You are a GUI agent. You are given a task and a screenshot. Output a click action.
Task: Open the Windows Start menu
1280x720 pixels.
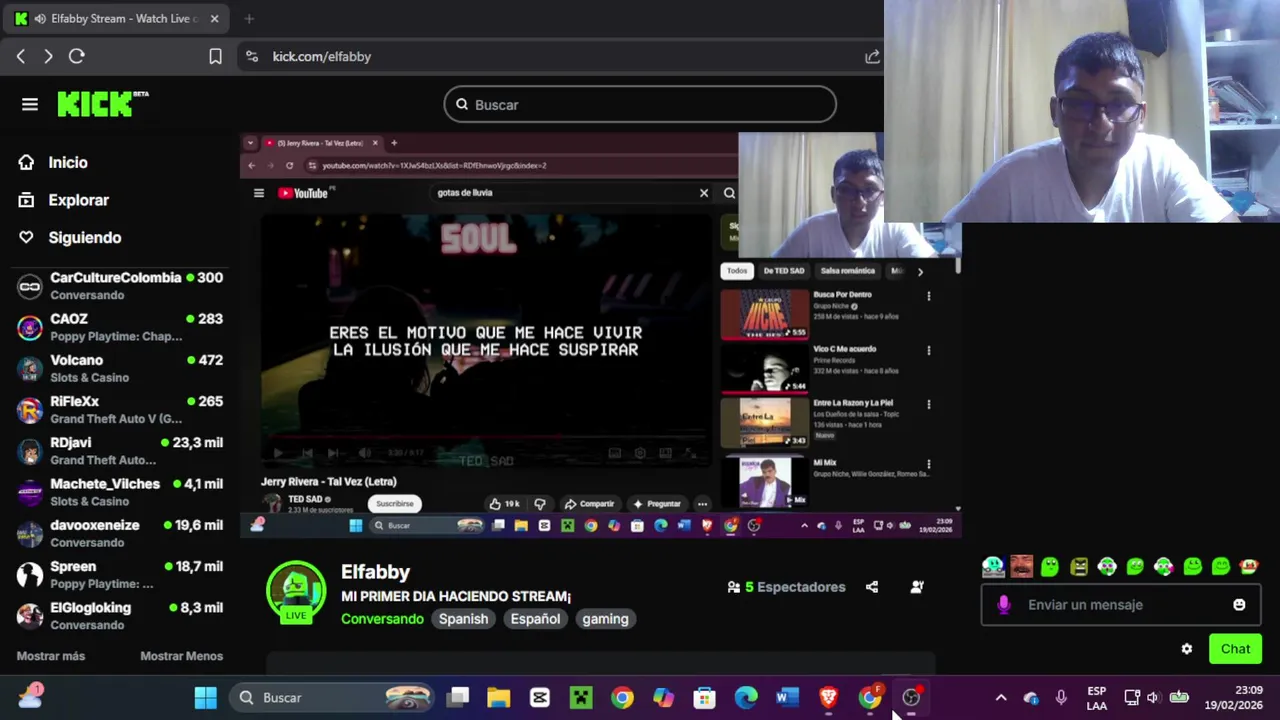205,697
